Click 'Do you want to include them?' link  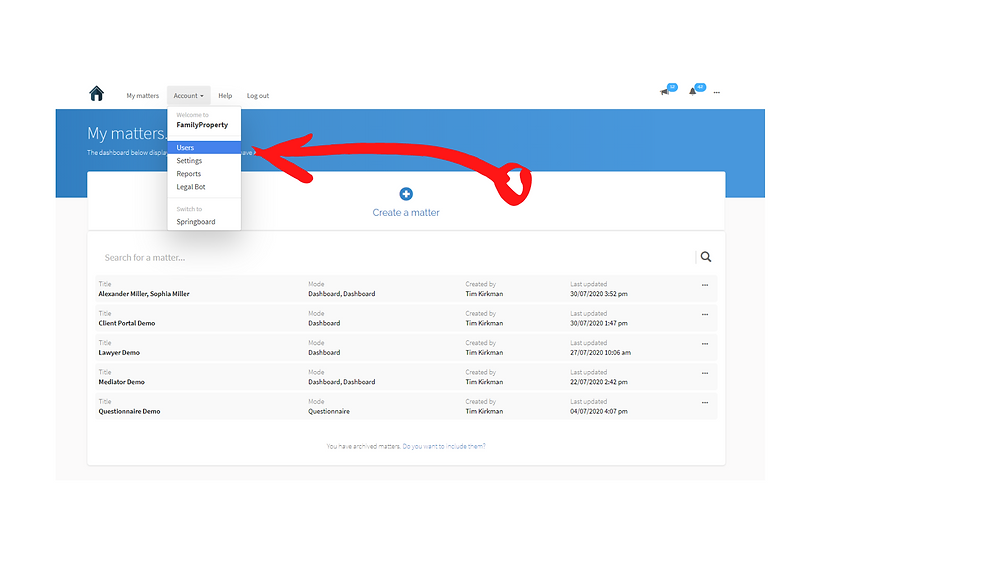[x=444, y=446]
